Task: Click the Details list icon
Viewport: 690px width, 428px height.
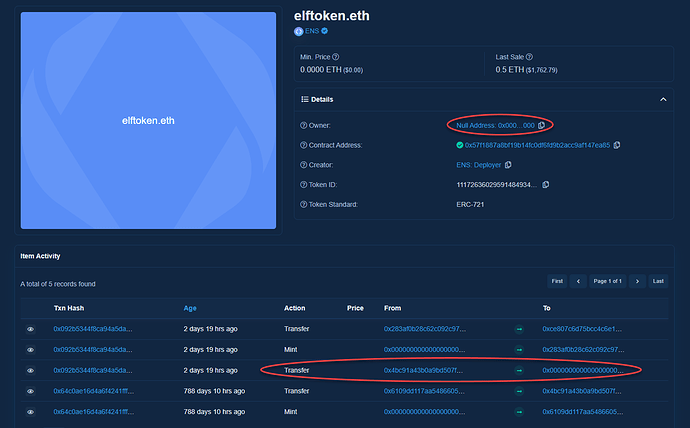Action: (305, 99)
